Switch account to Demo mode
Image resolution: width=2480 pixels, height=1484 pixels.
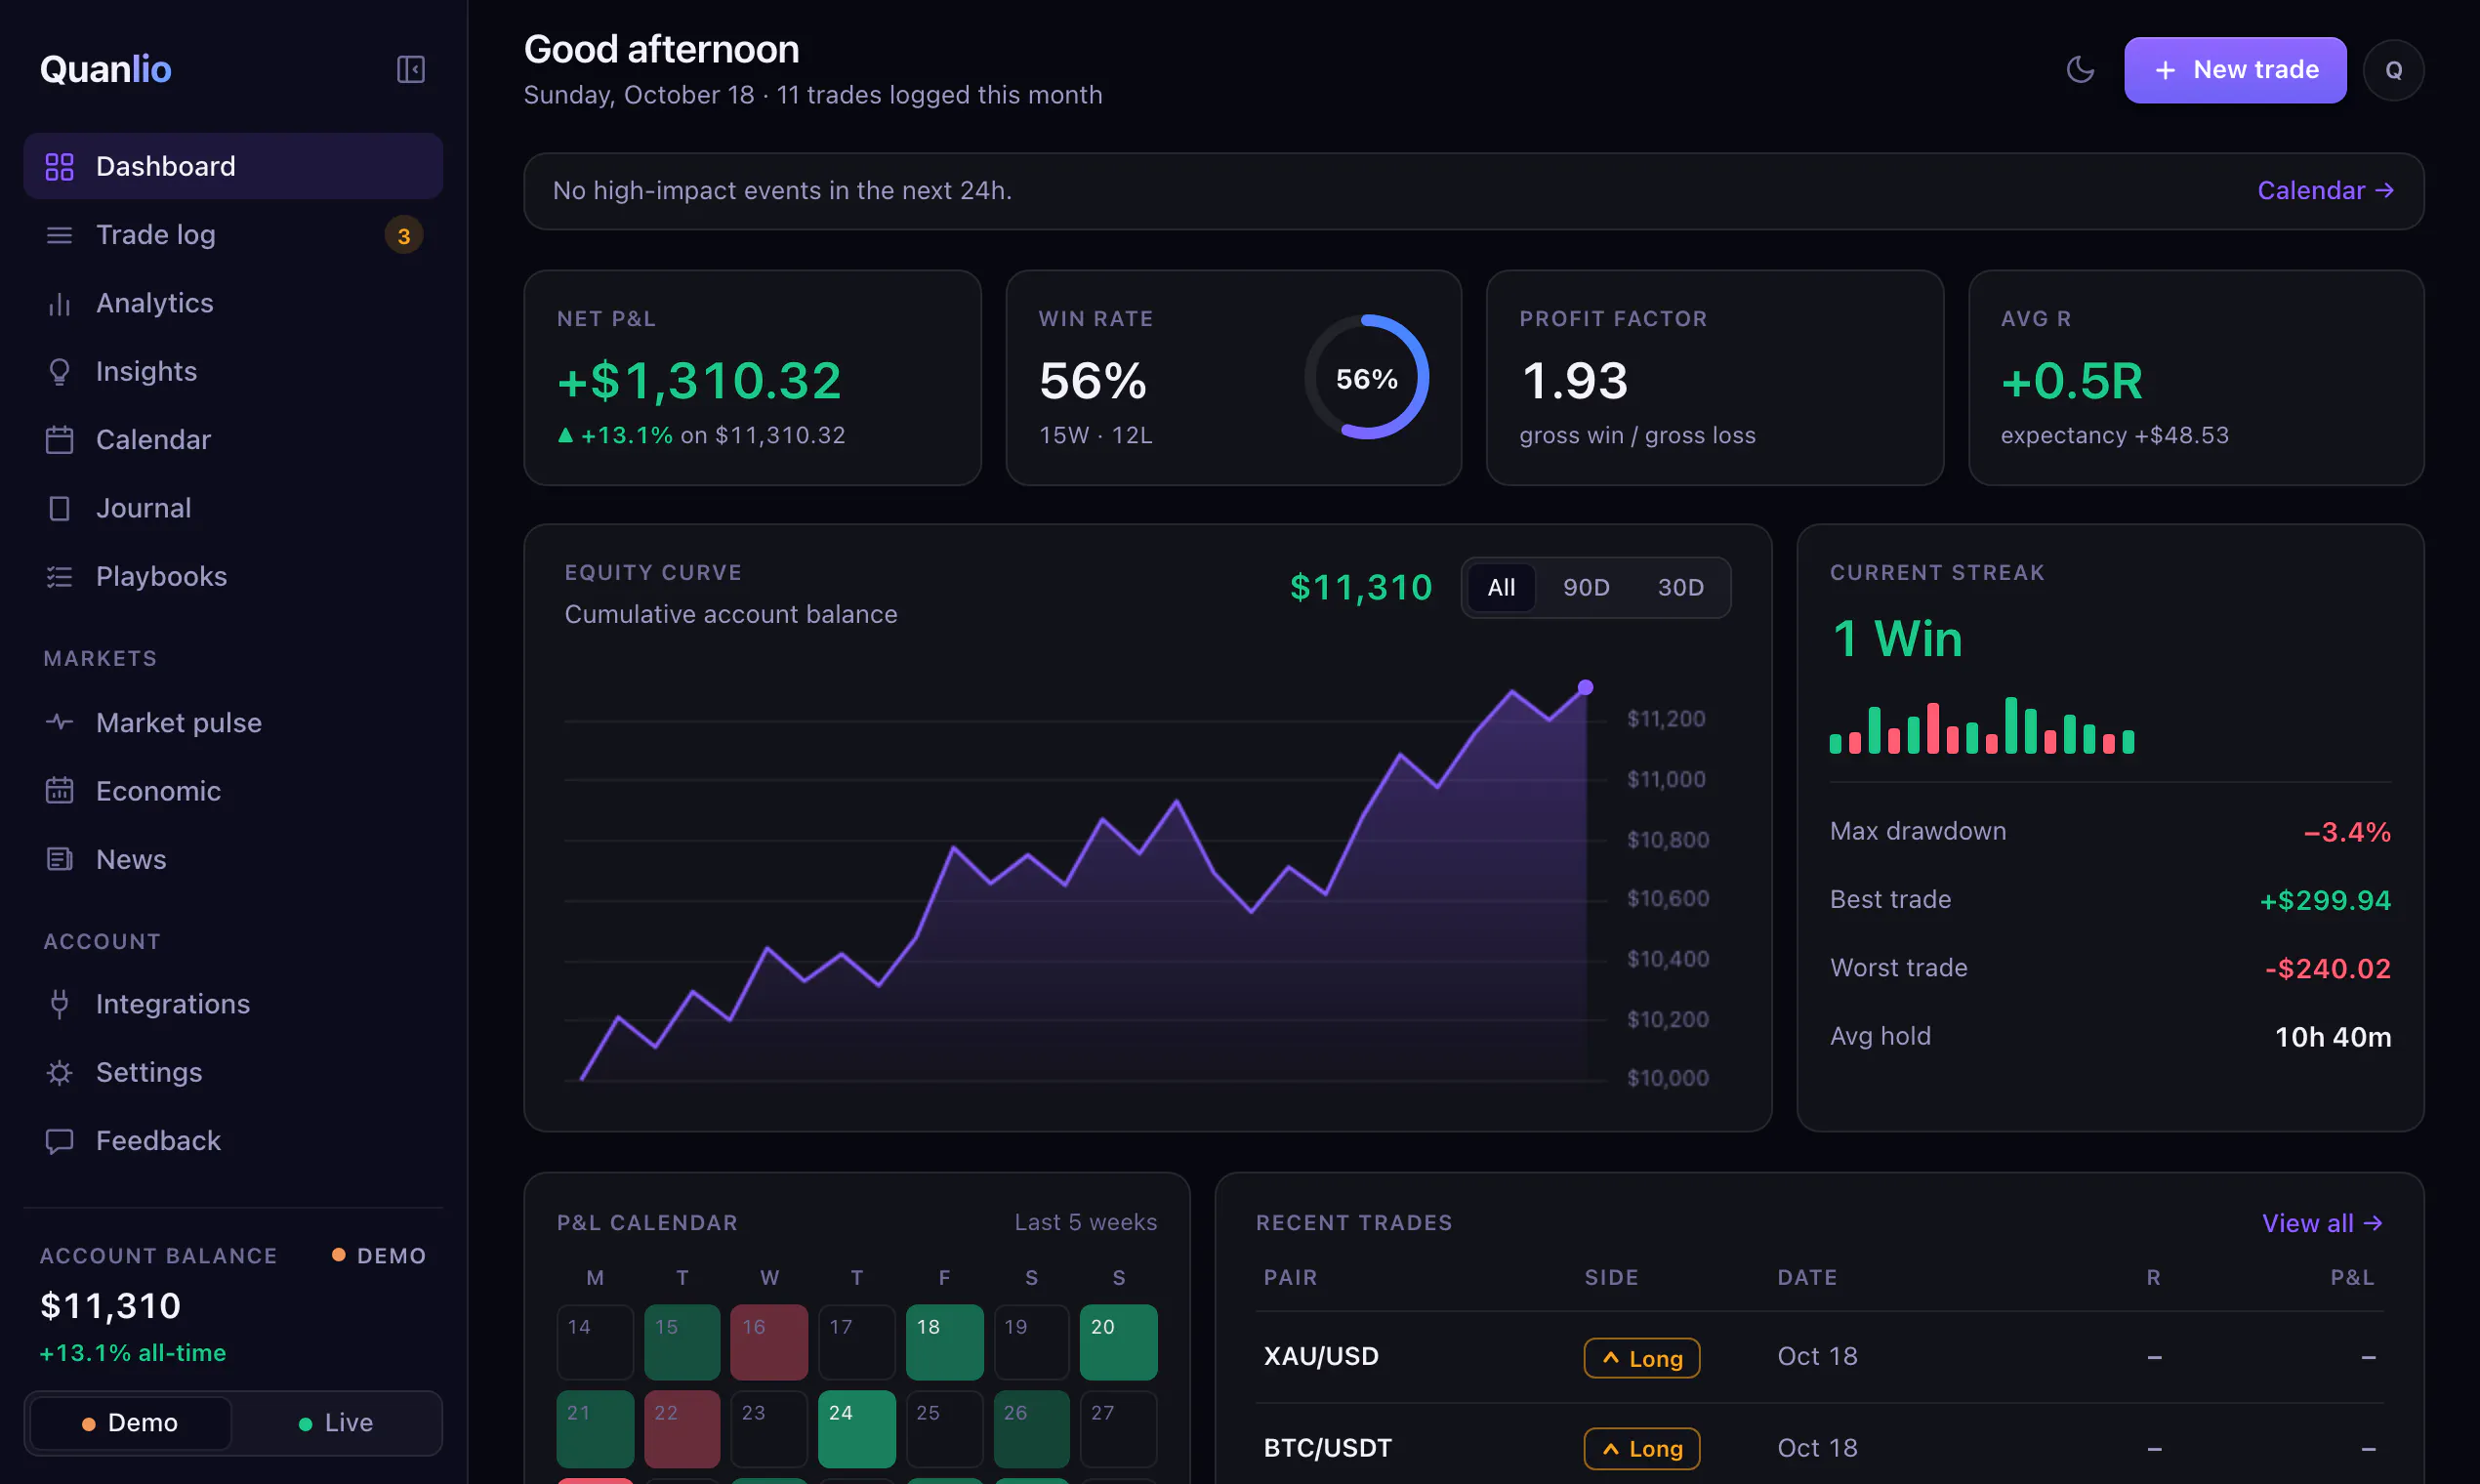tap(131, 1422)
